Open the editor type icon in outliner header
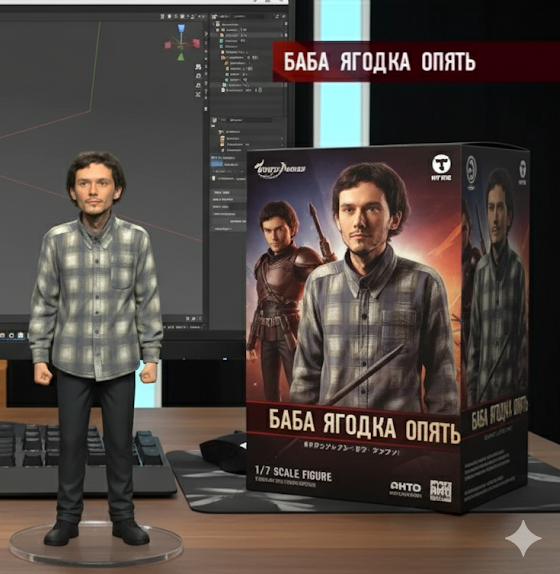The image size is (560, 574). click(x=215, y=16)
